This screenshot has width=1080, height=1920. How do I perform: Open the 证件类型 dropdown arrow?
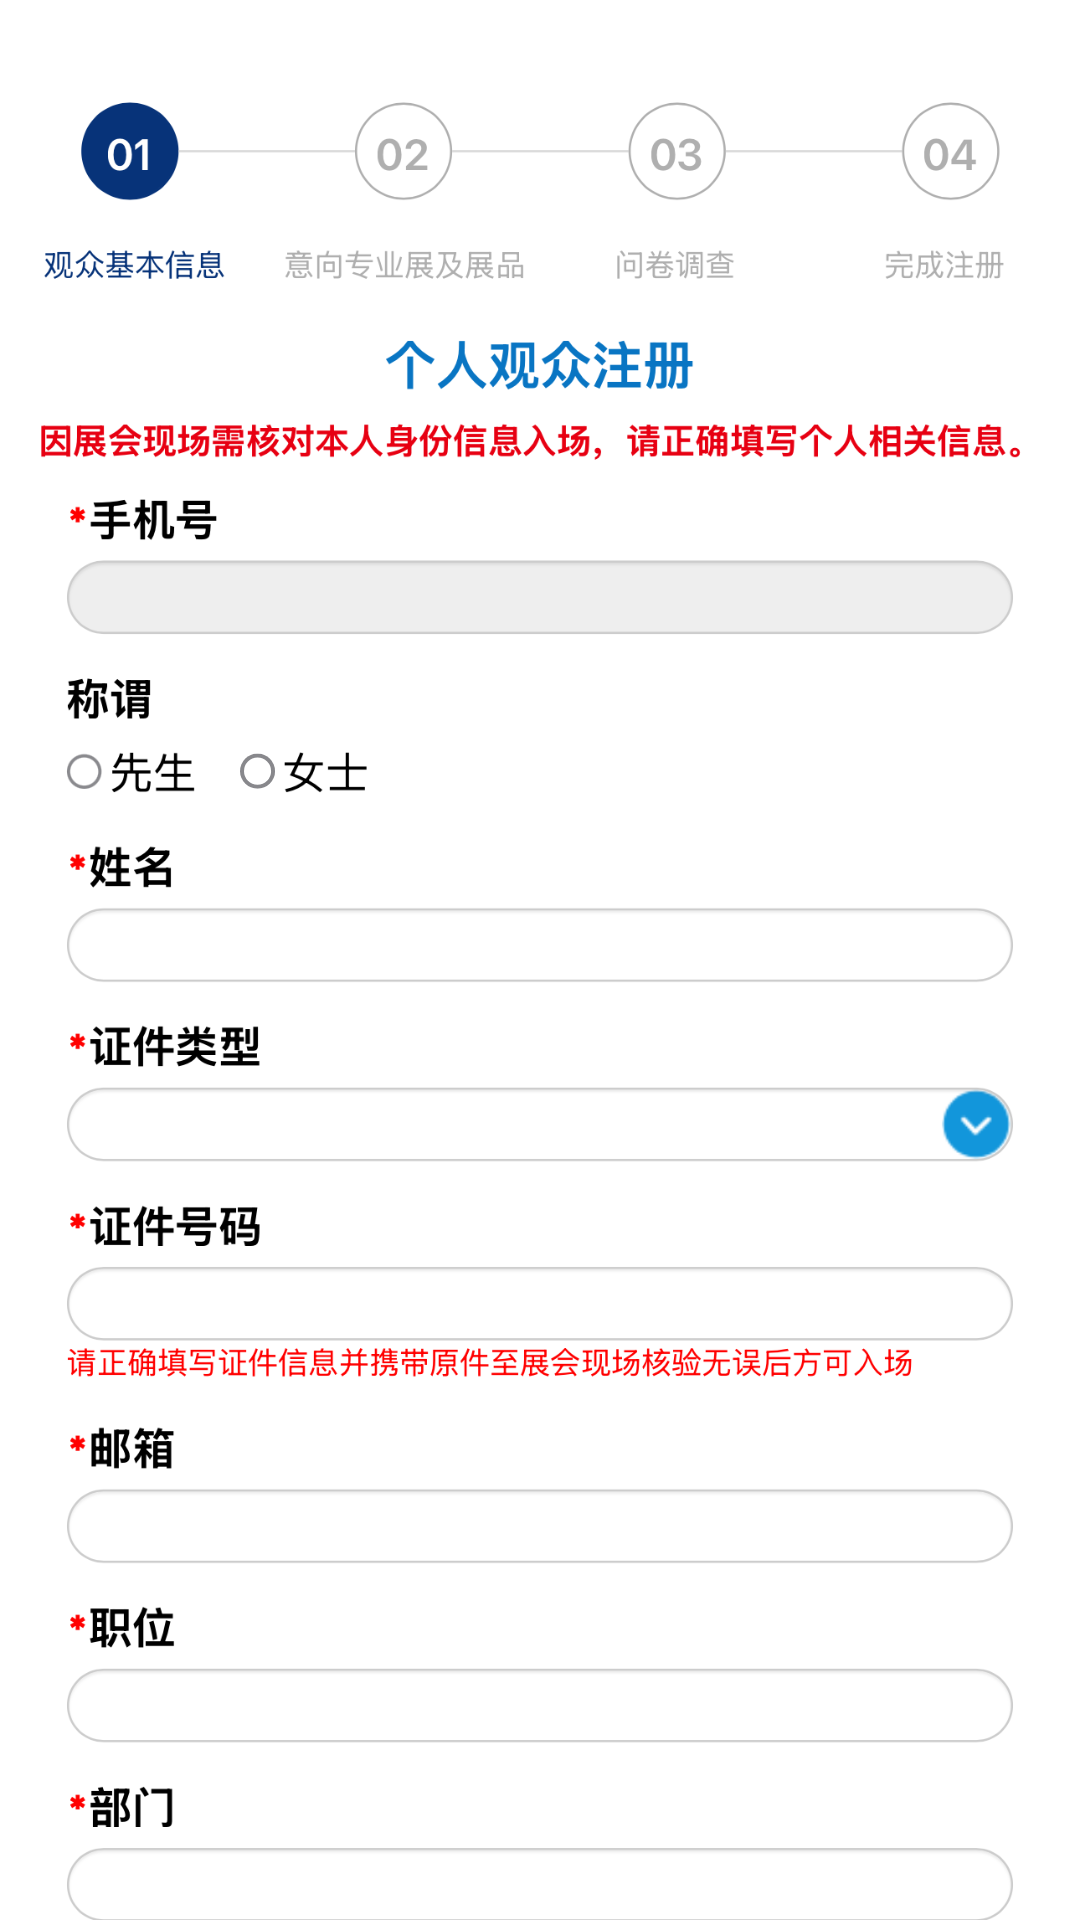click(976, 1125)
